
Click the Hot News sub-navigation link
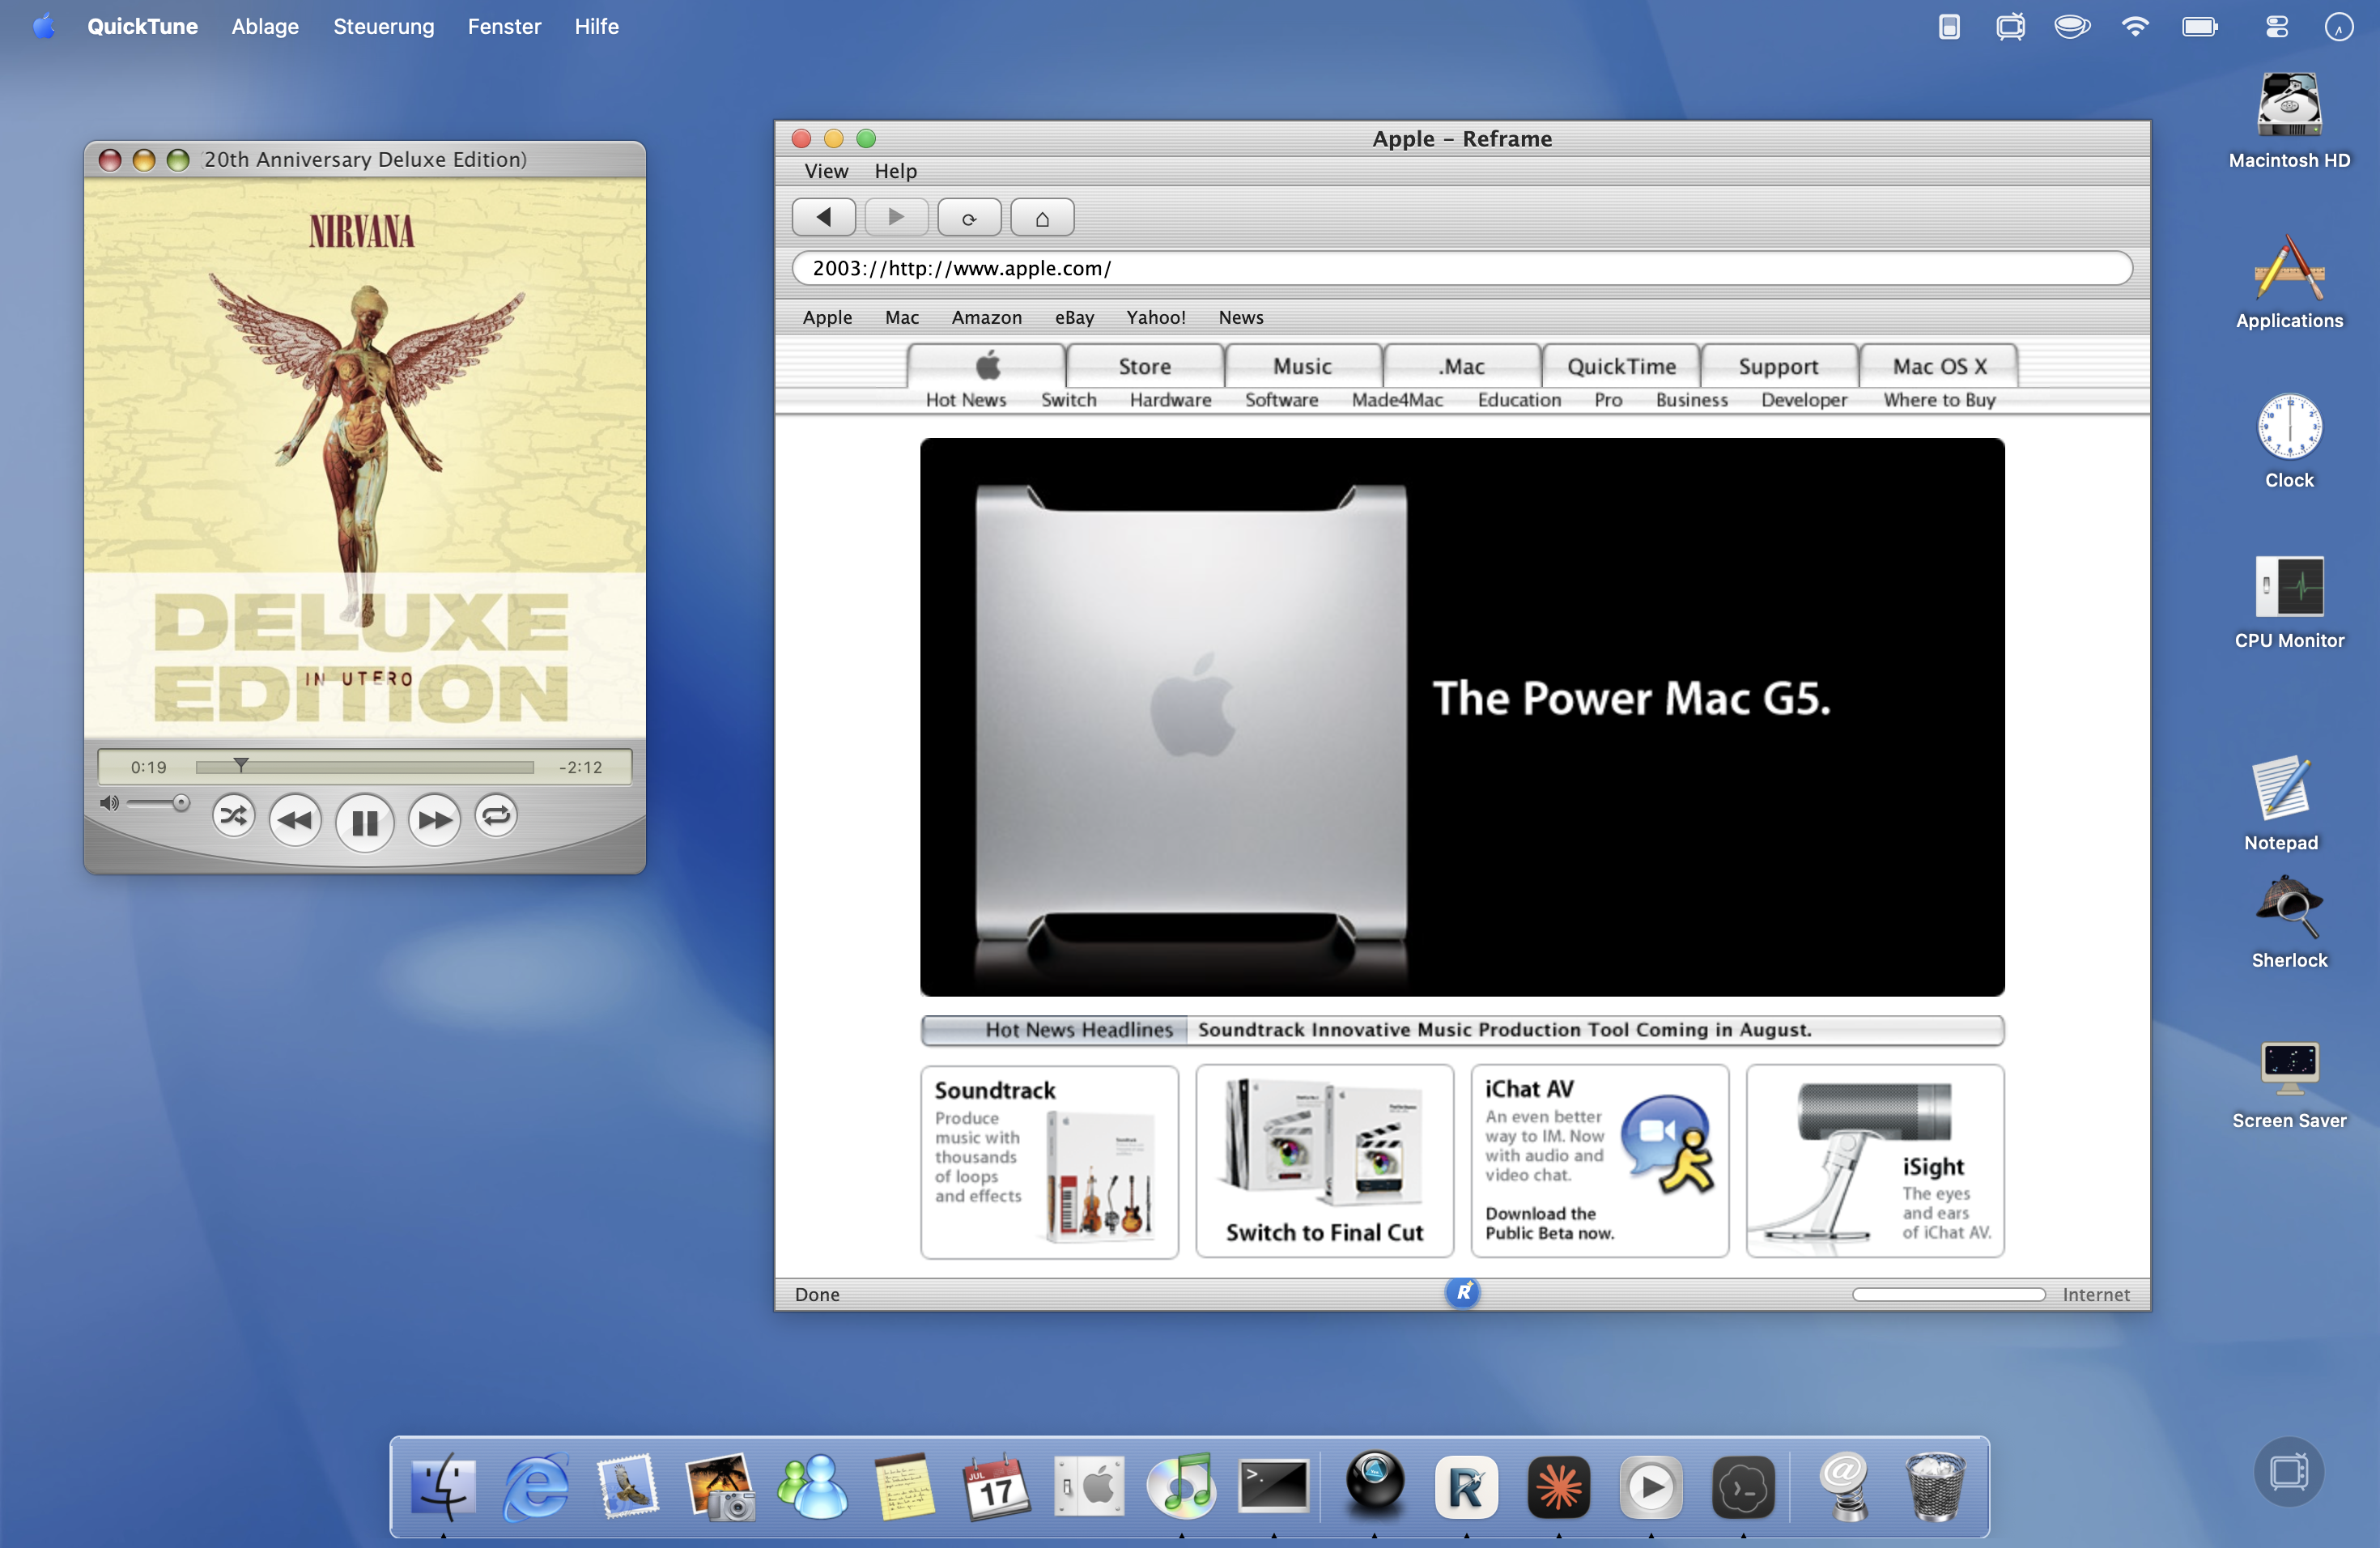[965, 400]
